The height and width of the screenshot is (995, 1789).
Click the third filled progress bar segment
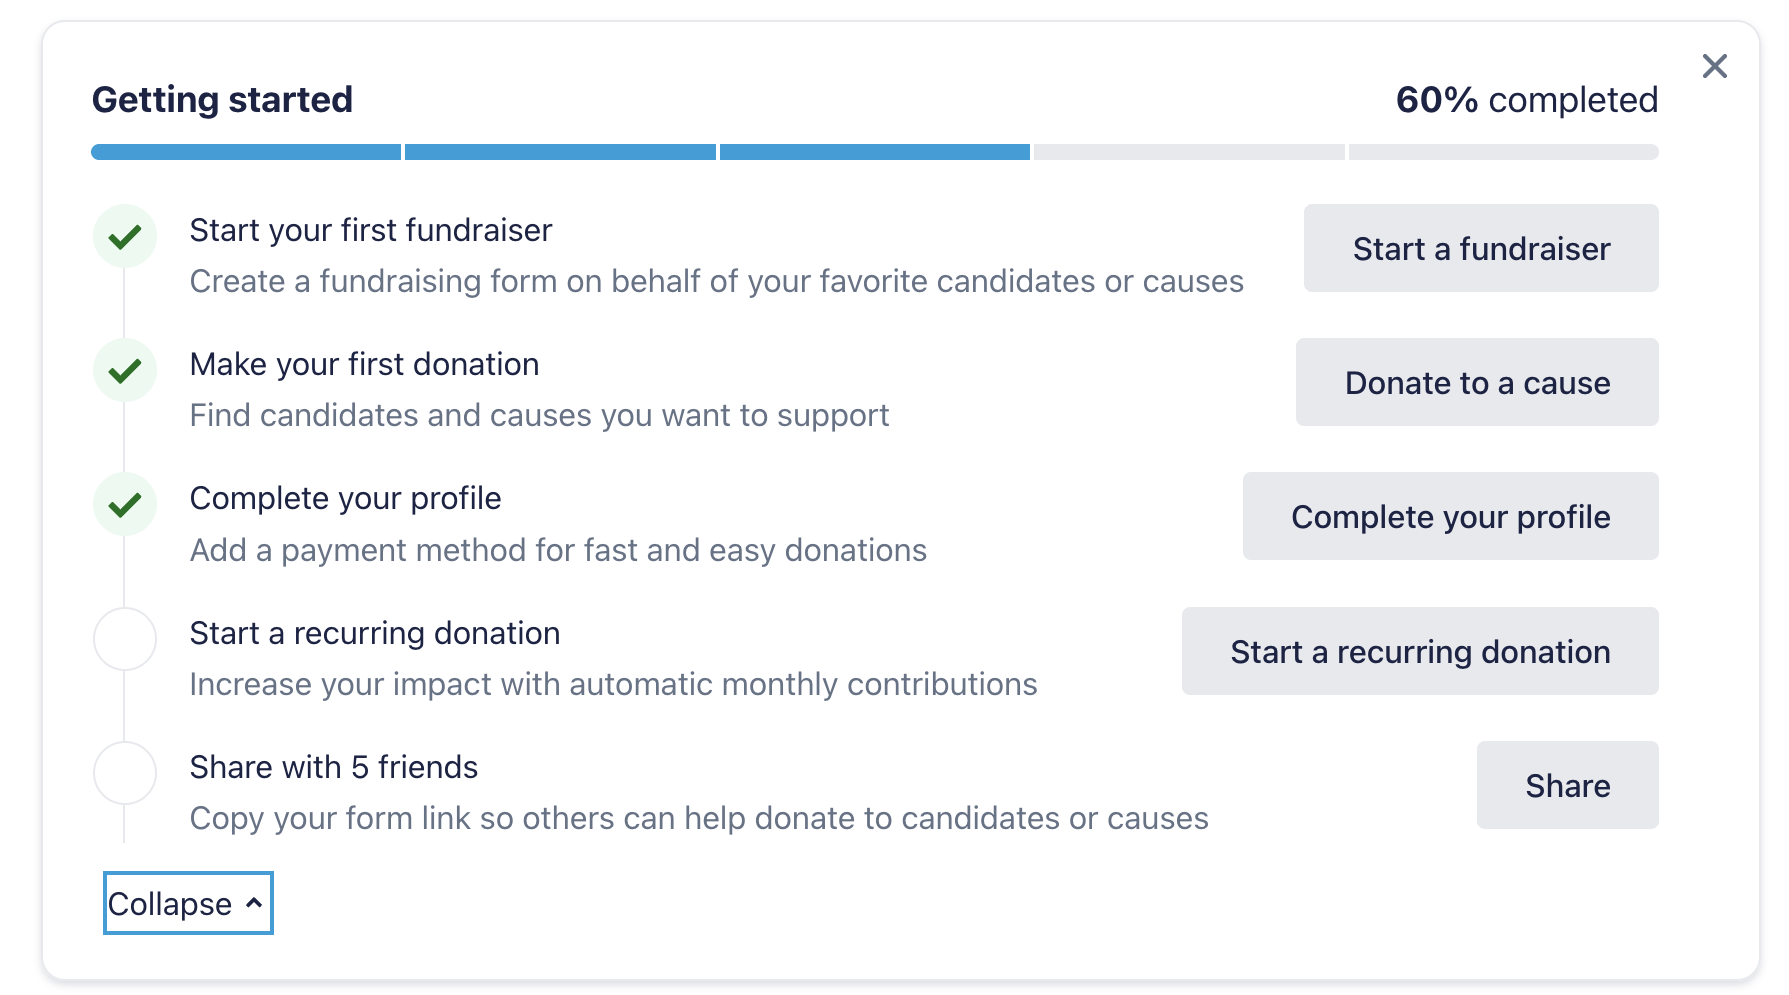[874, 151]
